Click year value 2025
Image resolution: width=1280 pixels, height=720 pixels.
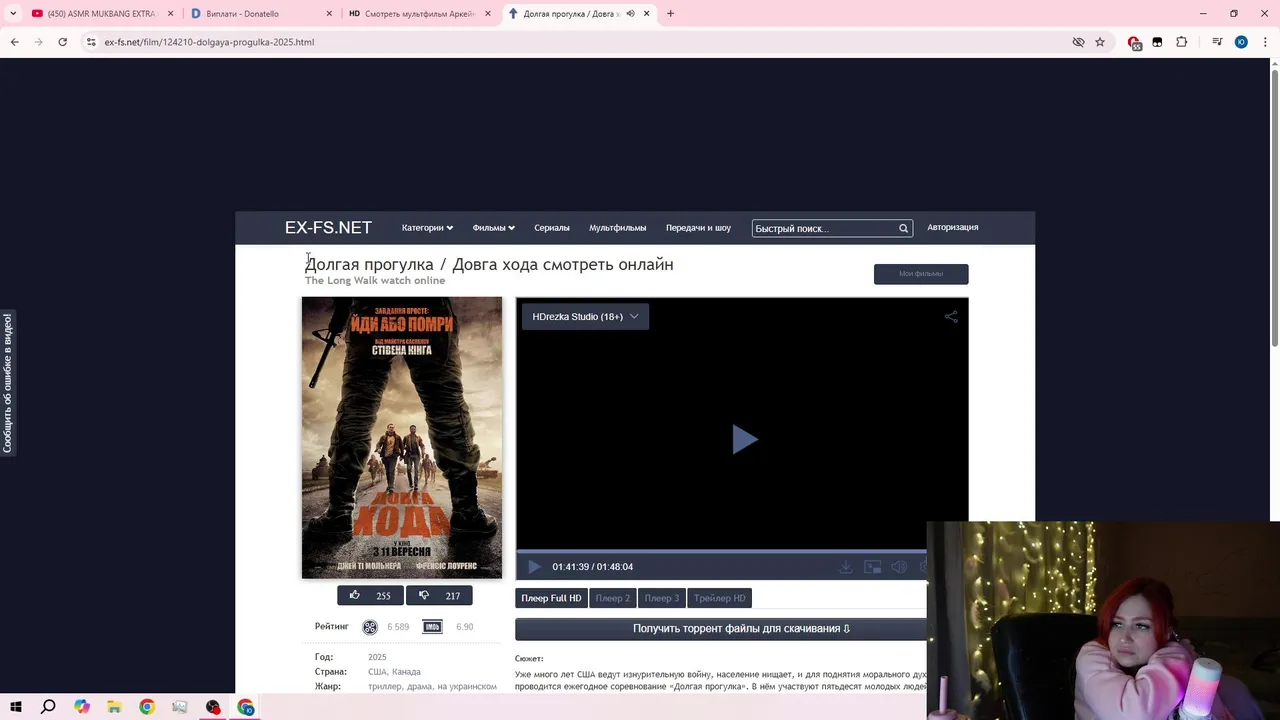[377, 657]
